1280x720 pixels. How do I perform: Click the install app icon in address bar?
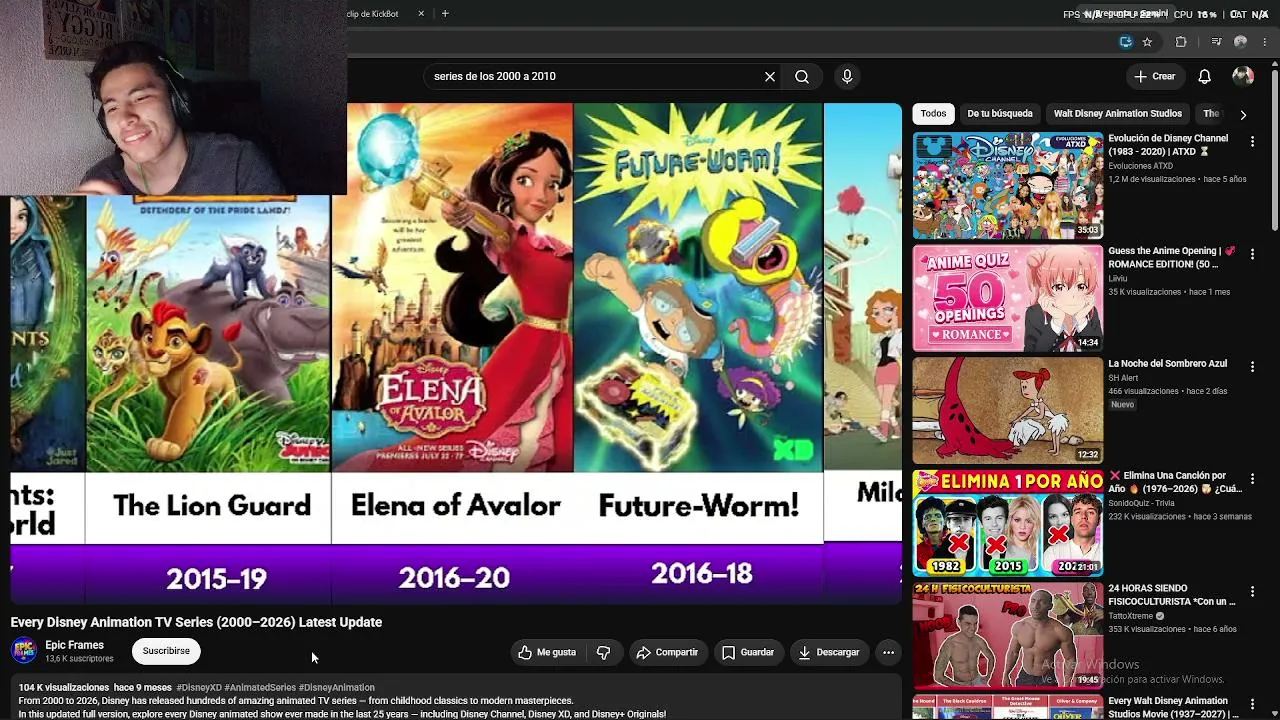(1126, 42)
